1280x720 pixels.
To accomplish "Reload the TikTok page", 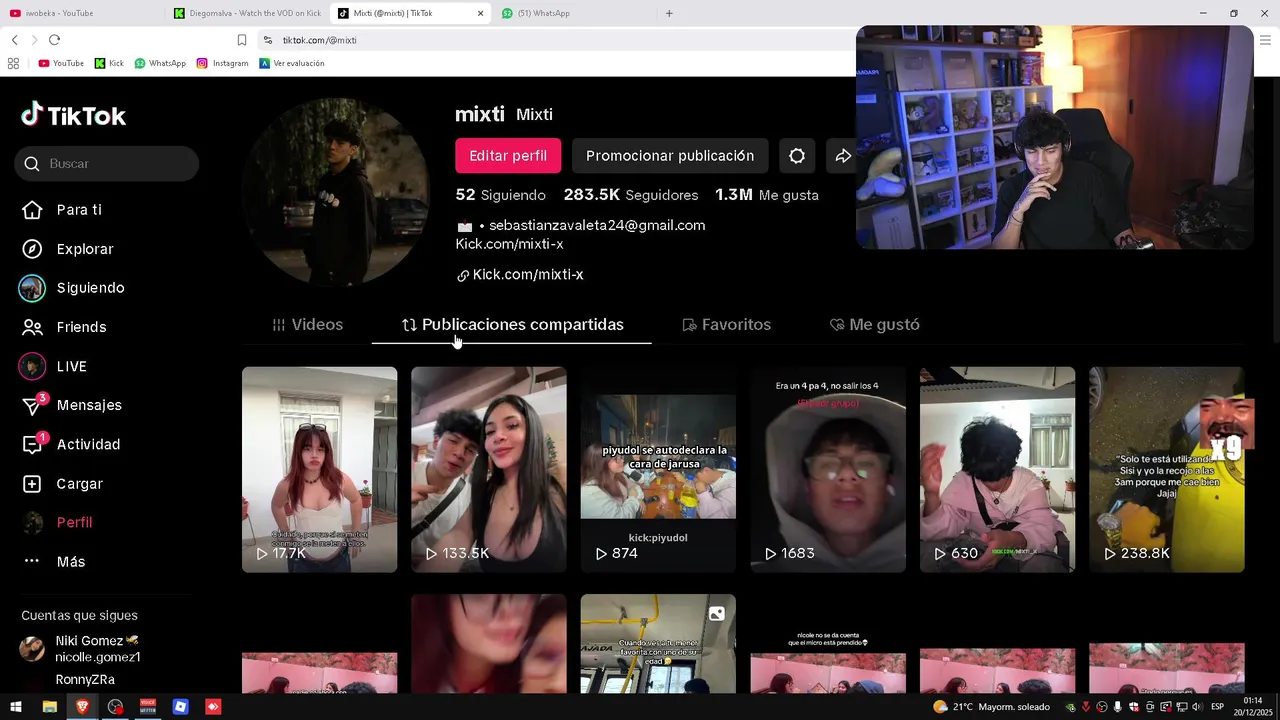I will [54, 40].
